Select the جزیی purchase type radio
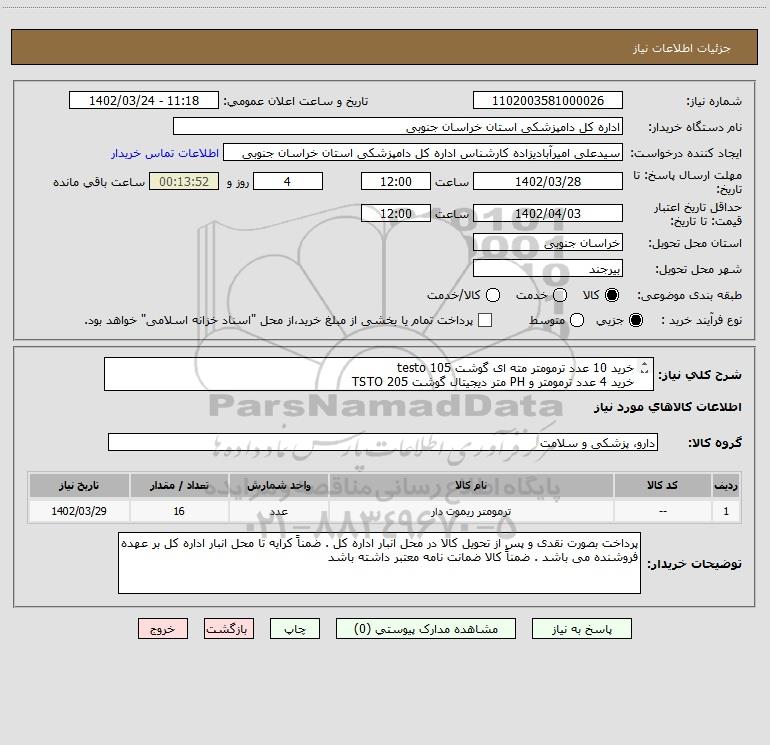The width and height of the screenshot is (770, 745). pyautogui.click(x=636, y=320)
